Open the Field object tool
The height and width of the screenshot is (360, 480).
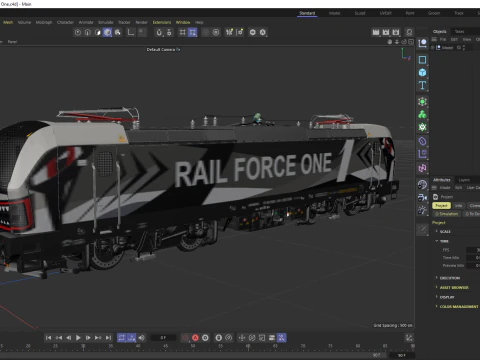click(422, 154)
